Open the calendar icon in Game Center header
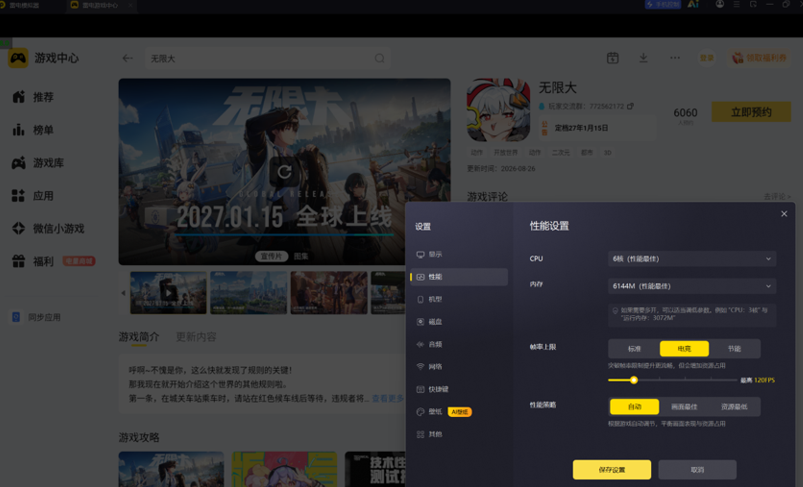This screenshot has width=803, height=487. pyautogui.click(x=612, y=58)
